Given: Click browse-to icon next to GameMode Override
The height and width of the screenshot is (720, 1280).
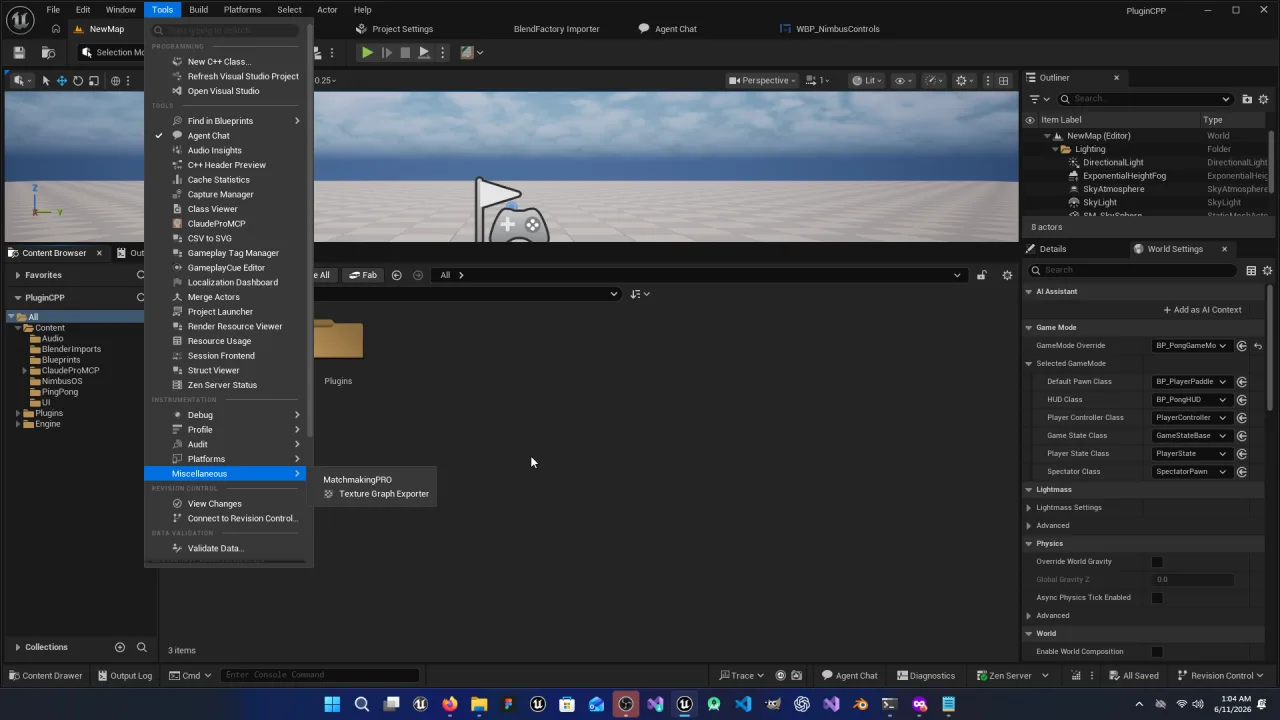Looking at the screenshot, I should click(1242, 346).
